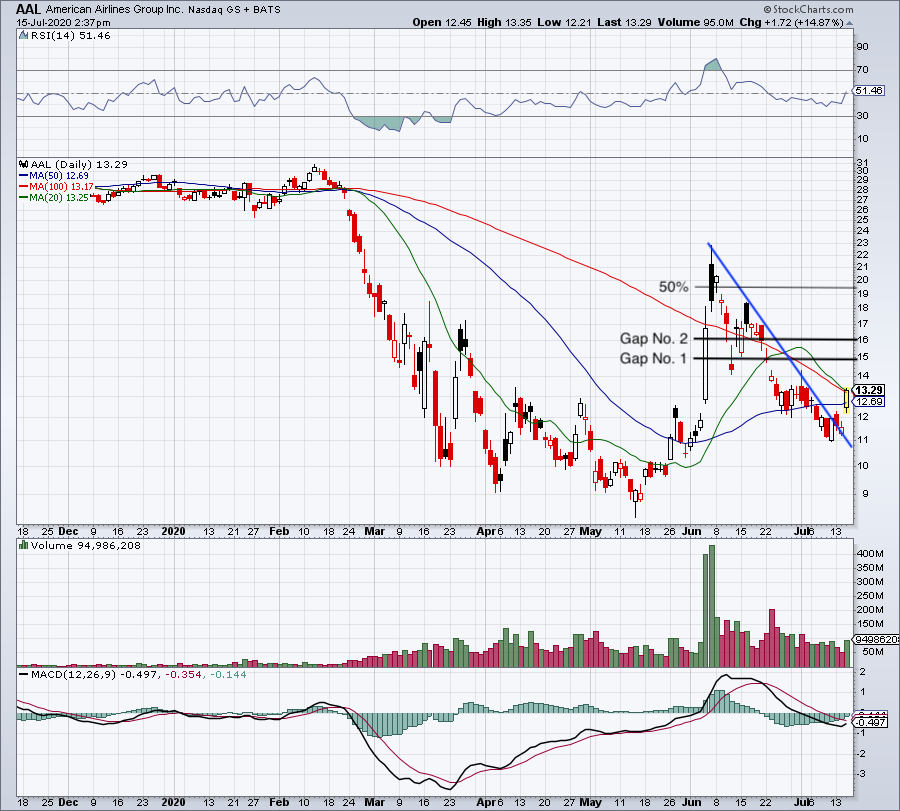Click the 51.46 RSI axis value tag
900x811 pixels.
click(x=868, y=91)
